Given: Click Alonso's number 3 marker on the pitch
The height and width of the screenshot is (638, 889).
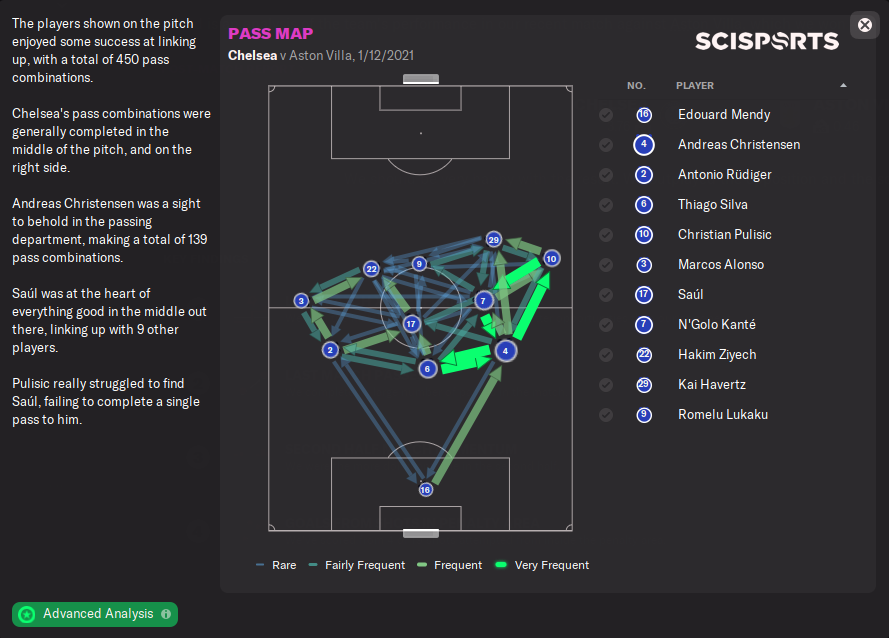Looking at the screenshot, I should point(301,300).
